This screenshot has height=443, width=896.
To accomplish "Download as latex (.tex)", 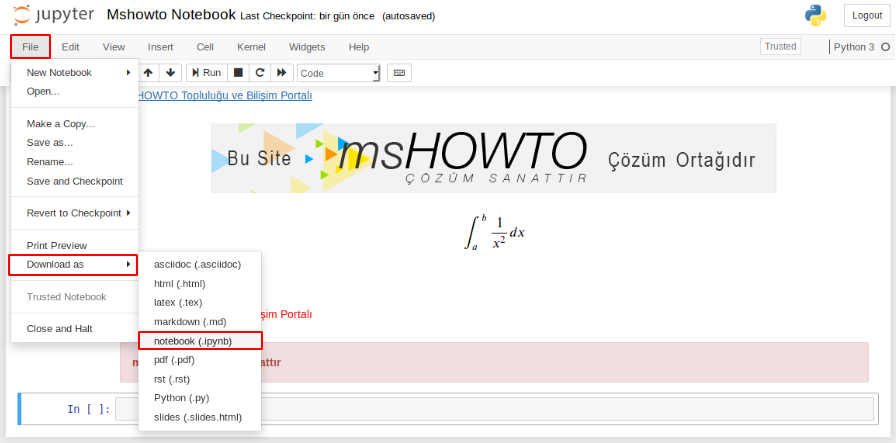I will [x=200, y=302].
